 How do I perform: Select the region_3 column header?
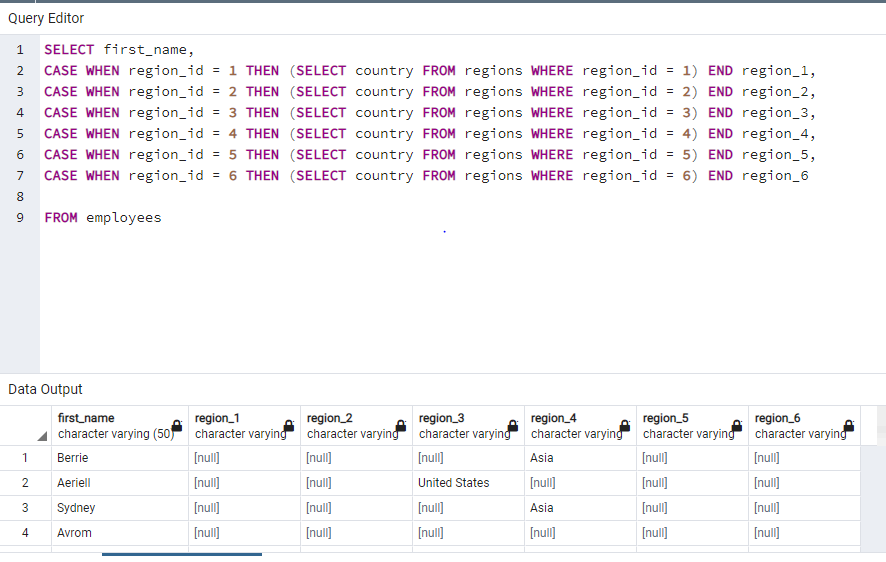(468, 425)
